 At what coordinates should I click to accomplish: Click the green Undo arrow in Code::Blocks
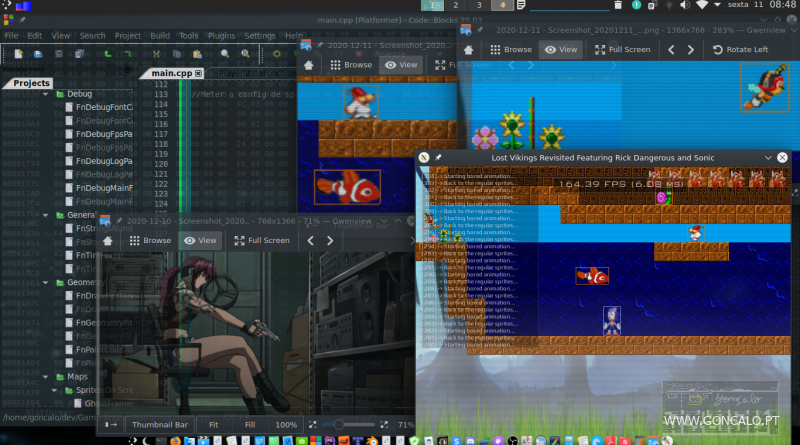click(x=108, y=54)
